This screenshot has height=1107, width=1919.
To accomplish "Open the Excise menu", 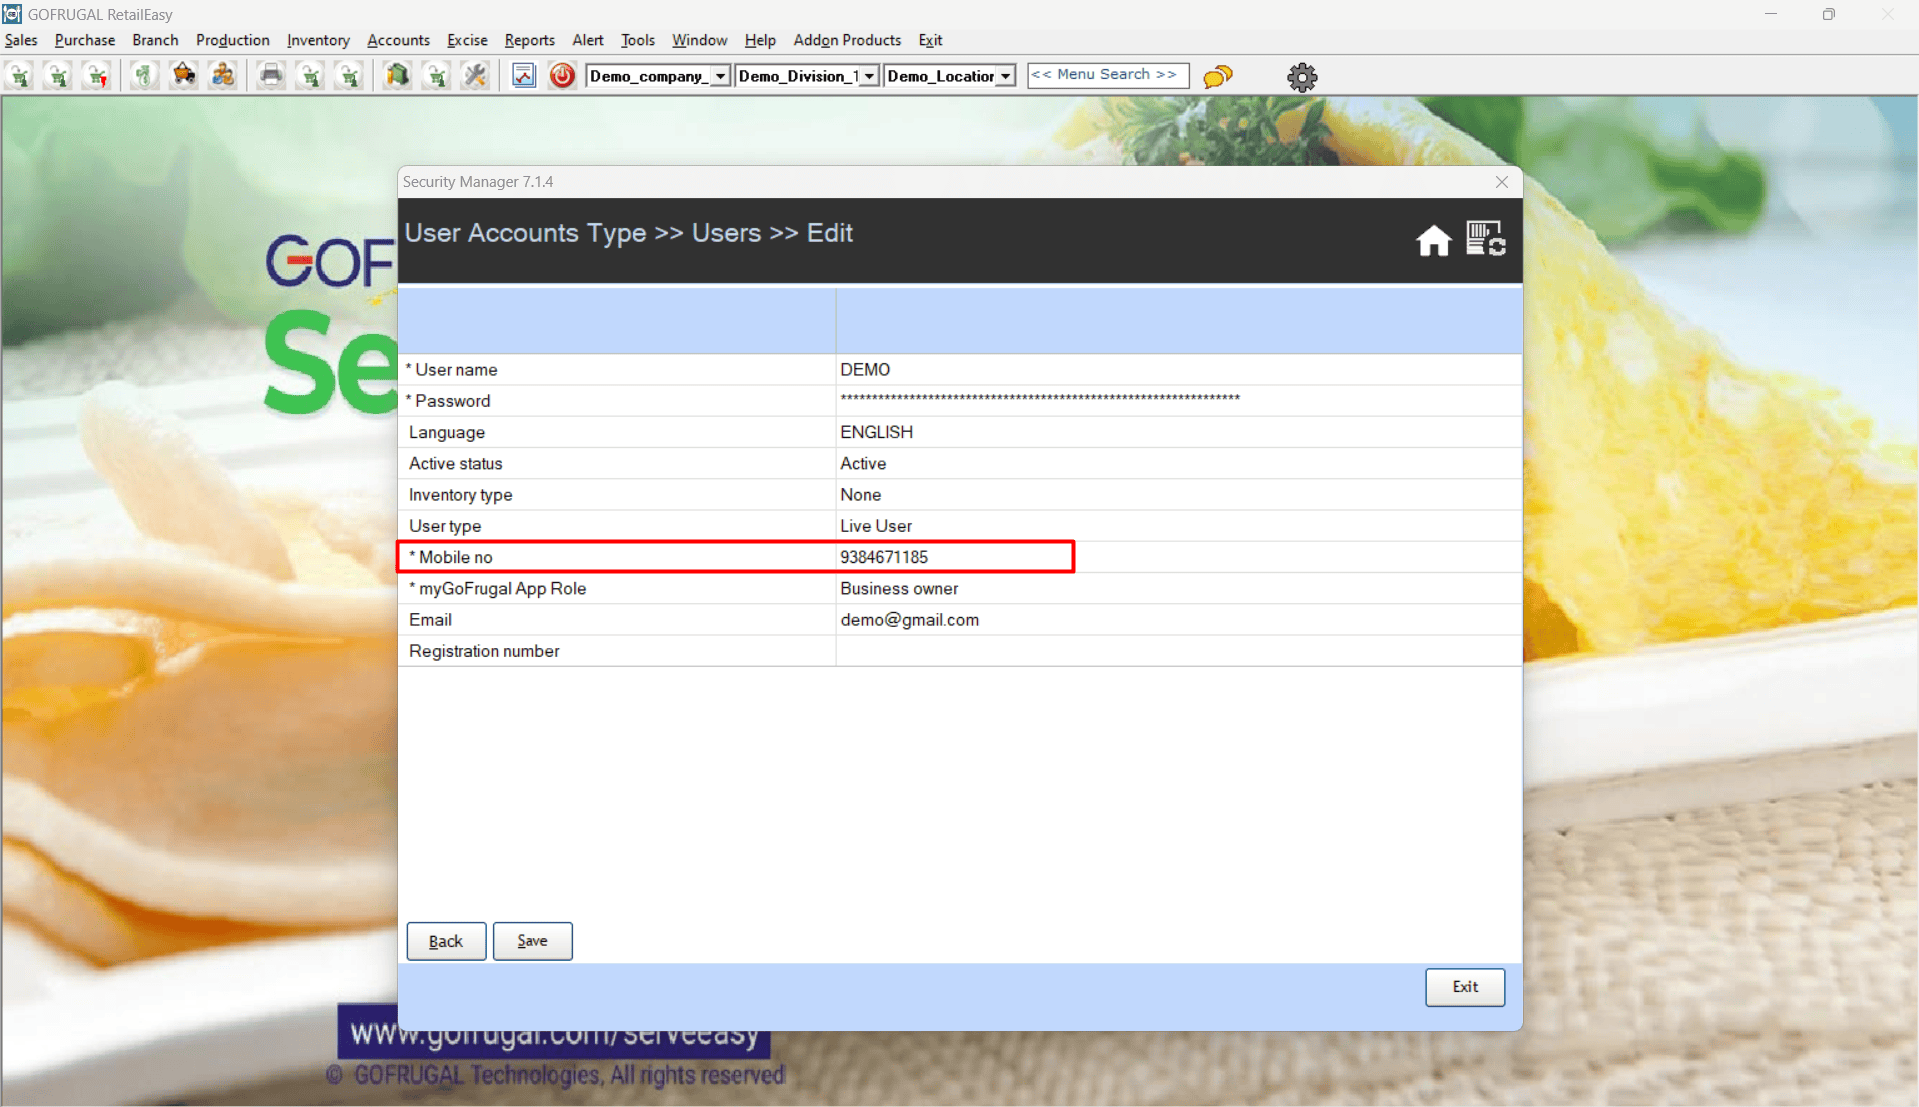I will [x=467, y=40].
